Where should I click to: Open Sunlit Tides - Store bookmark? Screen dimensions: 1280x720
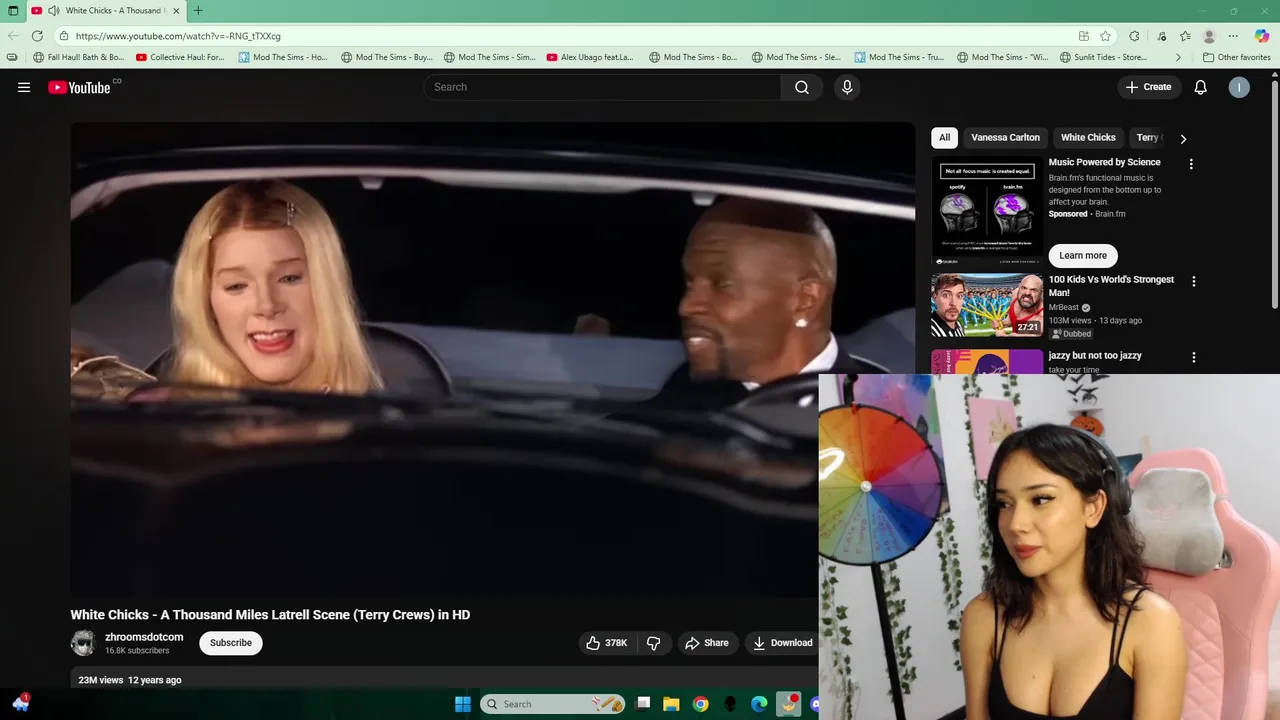tap(1103, 58)
